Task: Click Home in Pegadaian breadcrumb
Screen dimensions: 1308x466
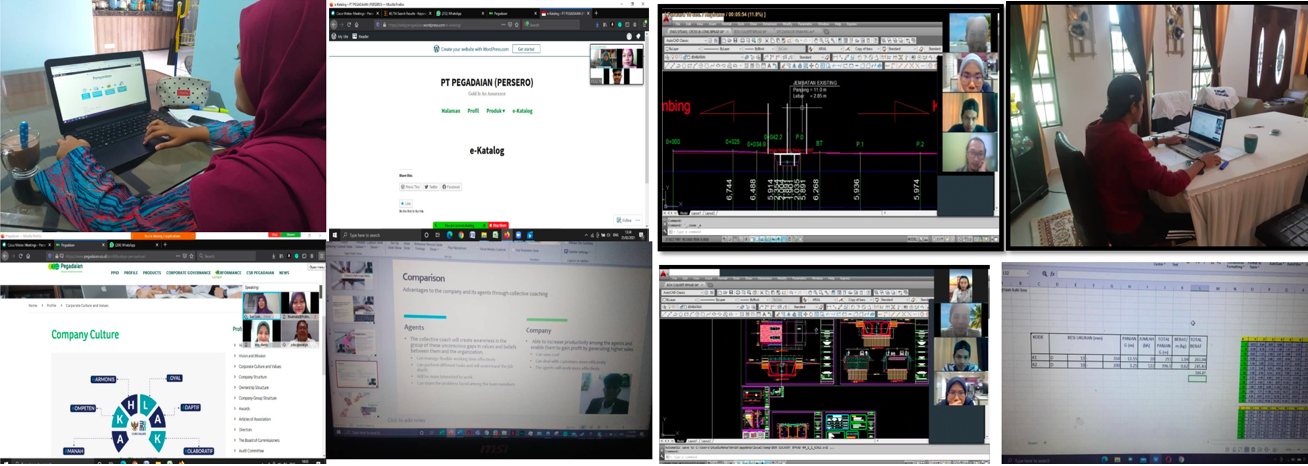Action: tap(33, 306)
